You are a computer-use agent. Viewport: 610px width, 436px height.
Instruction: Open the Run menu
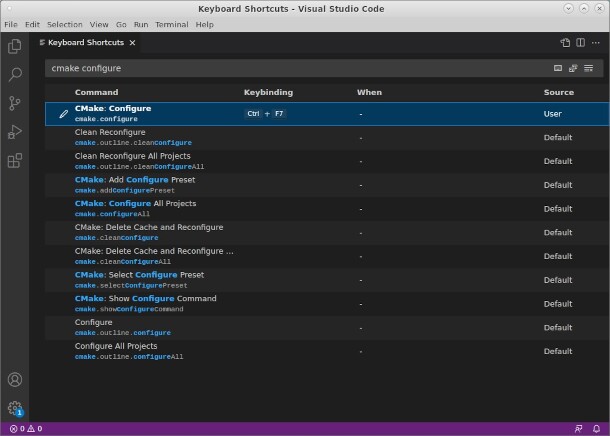point(141,25)
